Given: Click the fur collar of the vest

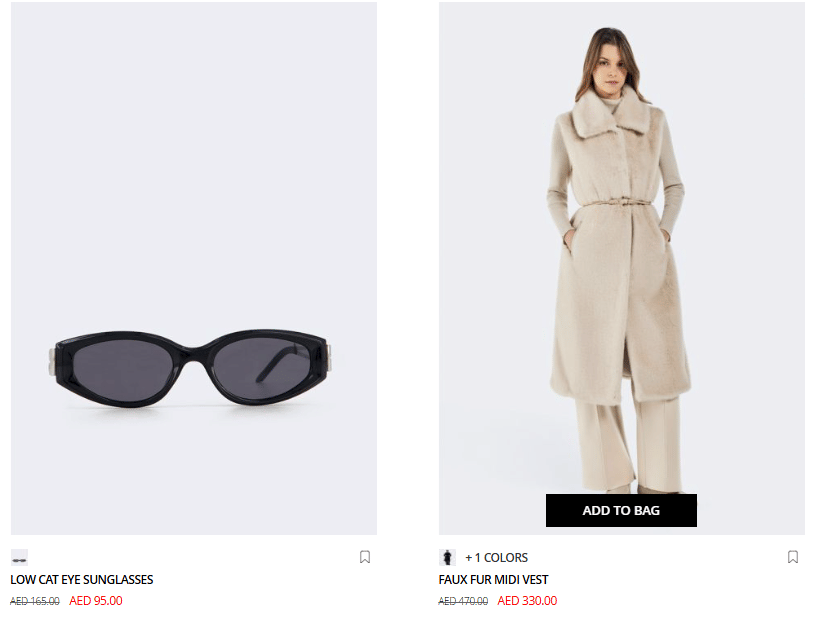Looking at the screenshot, I should click(x=612, y=115).
